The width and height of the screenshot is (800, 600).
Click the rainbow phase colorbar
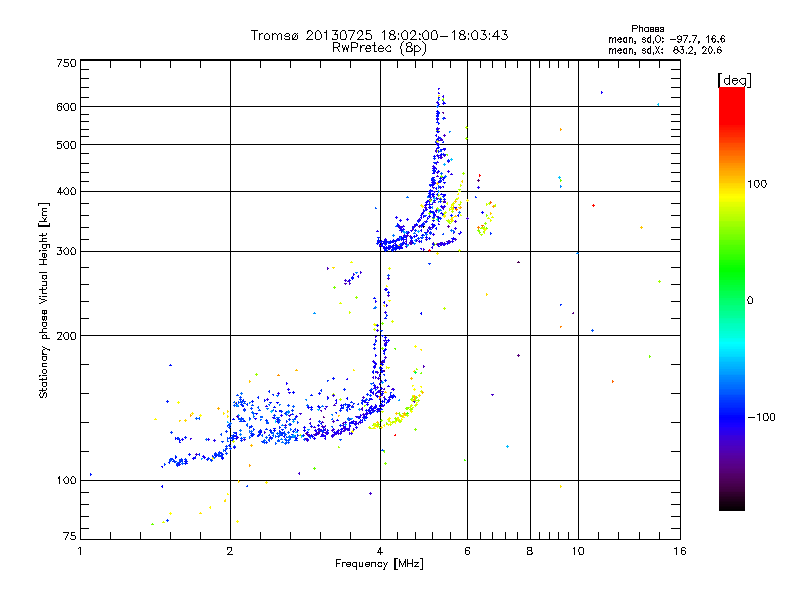[732, 298]
